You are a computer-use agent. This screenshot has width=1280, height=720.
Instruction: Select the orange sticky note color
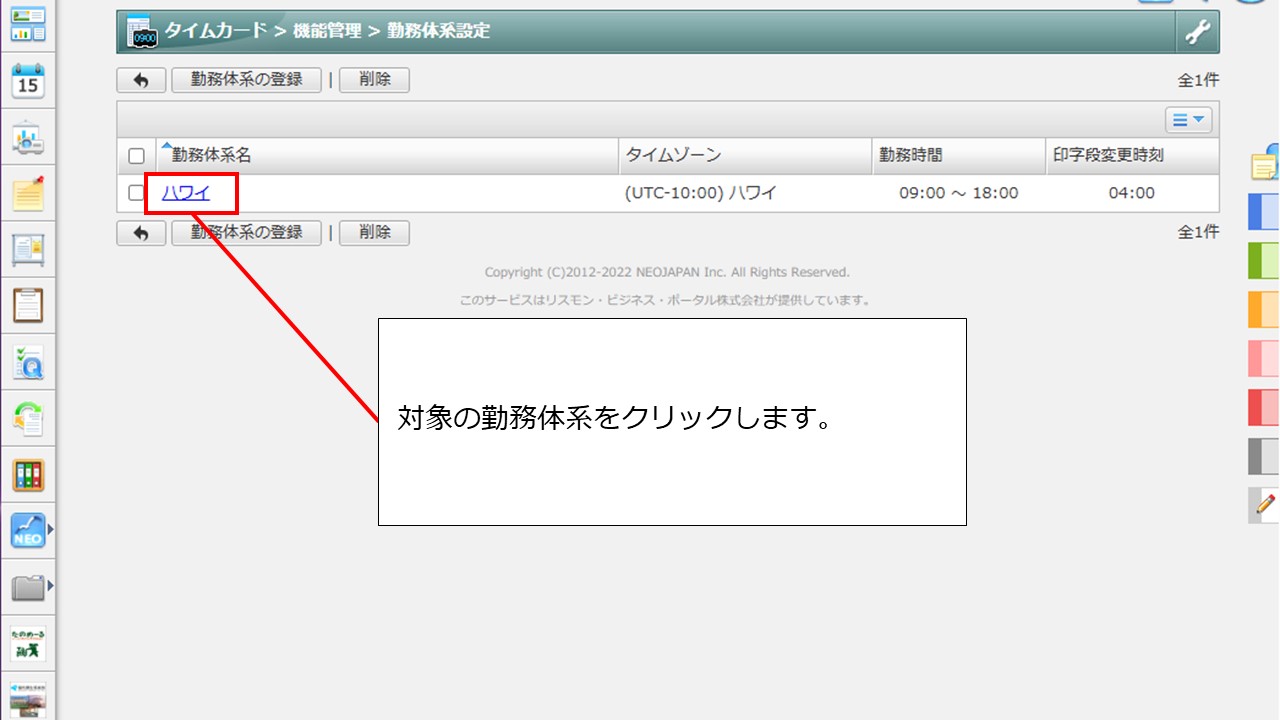pos(1264,310)
